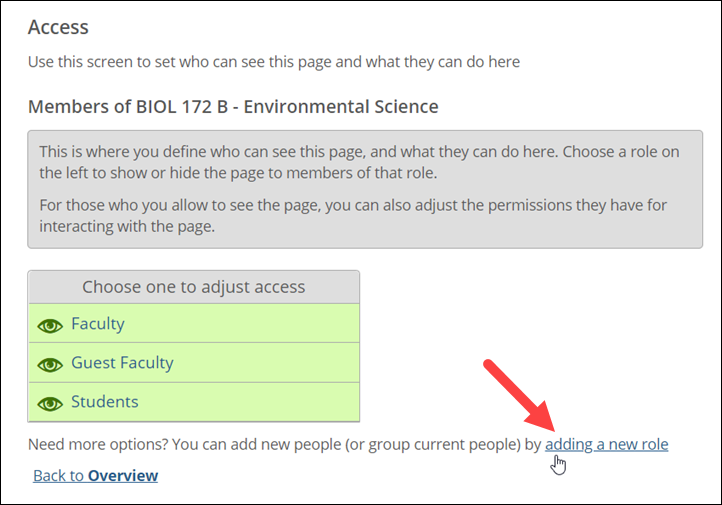The image size is (722, 505).
Task: Click 'Environmental Science' in the members heading
Action: pos(341,107)
